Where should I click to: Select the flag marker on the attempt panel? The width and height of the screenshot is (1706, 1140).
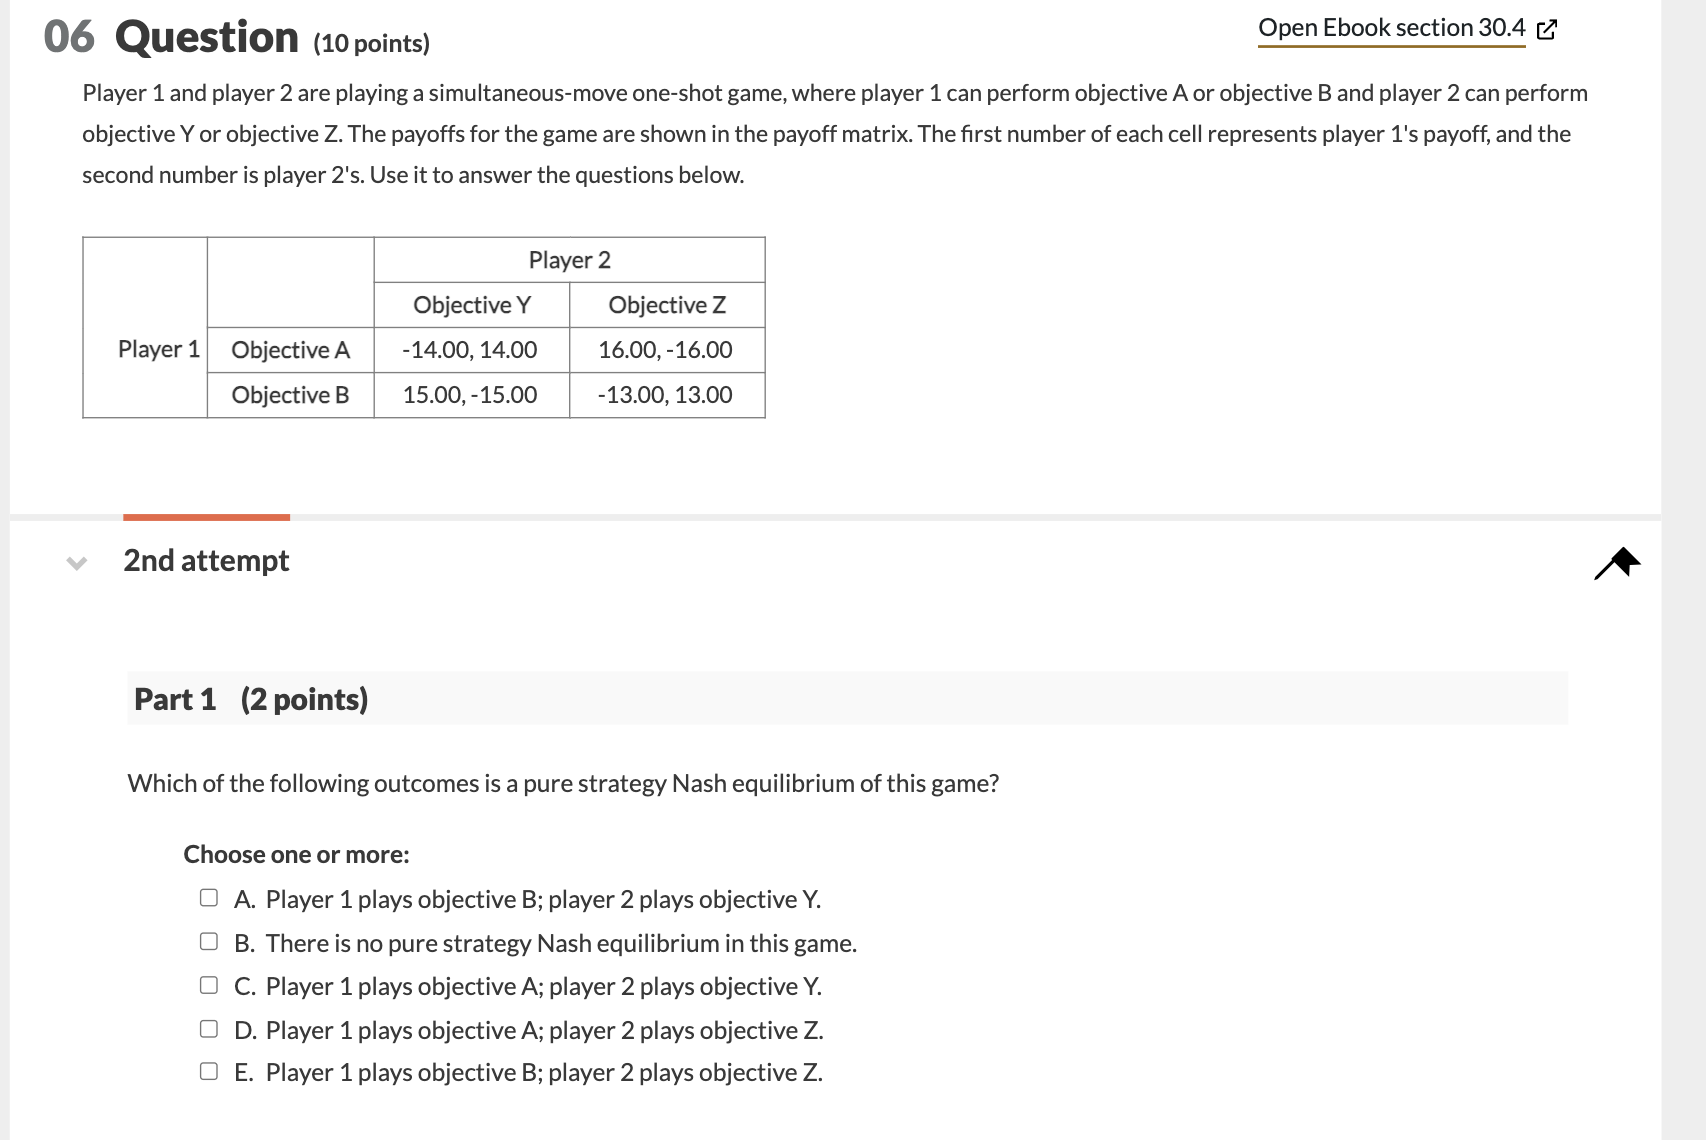pos(1618,562)
